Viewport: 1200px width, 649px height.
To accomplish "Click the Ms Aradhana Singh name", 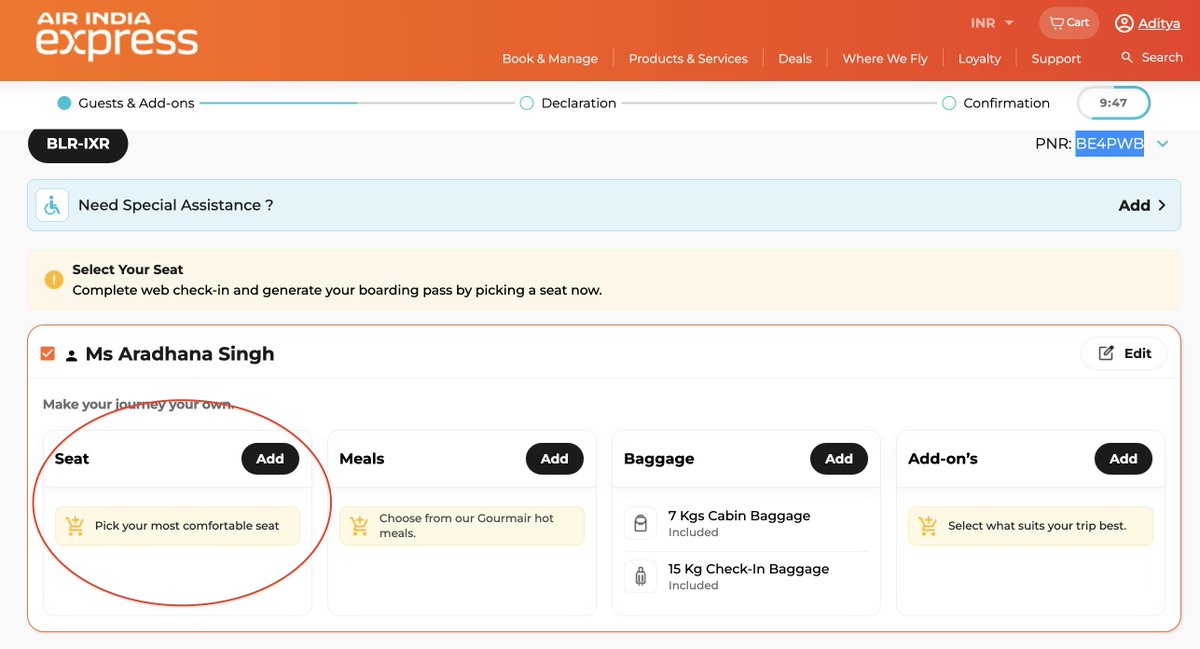I will (x=180, y=354).
